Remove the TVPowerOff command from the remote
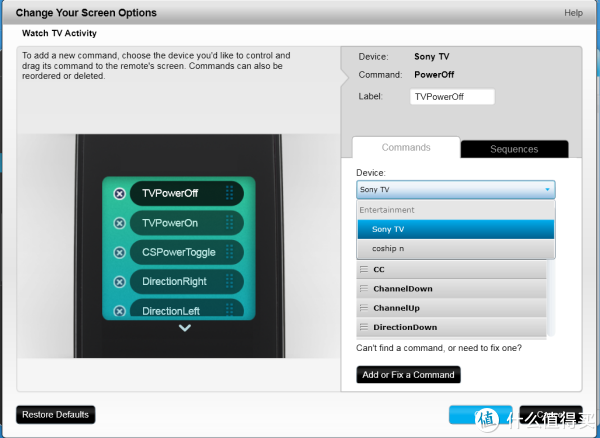This screenshot has height=438, width=600. [x=120, y=193]
